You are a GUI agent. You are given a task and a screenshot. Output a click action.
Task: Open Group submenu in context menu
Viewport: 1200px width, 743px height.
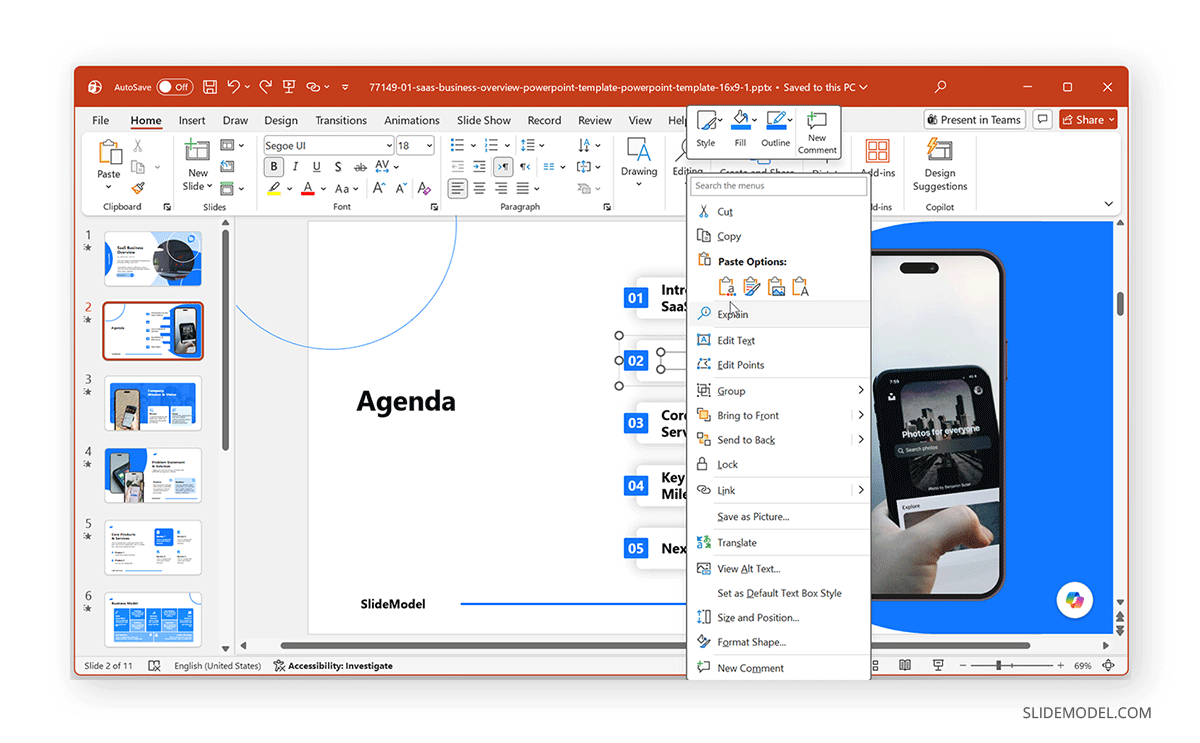pyautogui.click(x=779, y=391)
